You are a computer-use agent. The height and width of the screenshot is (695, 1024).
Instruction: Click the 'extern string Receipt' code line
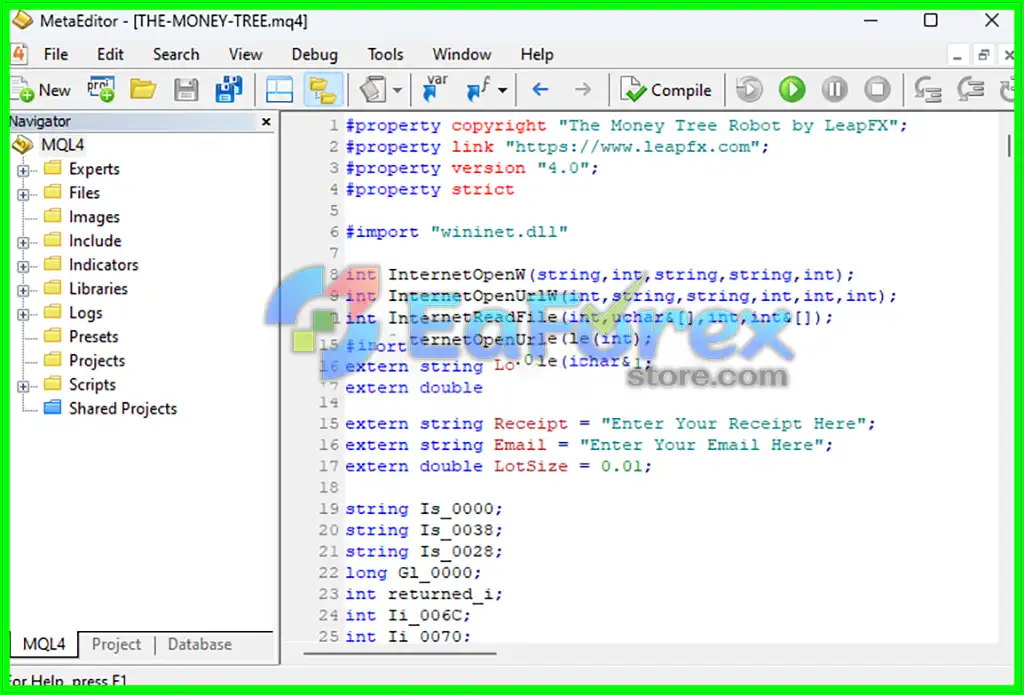[610, 424]
